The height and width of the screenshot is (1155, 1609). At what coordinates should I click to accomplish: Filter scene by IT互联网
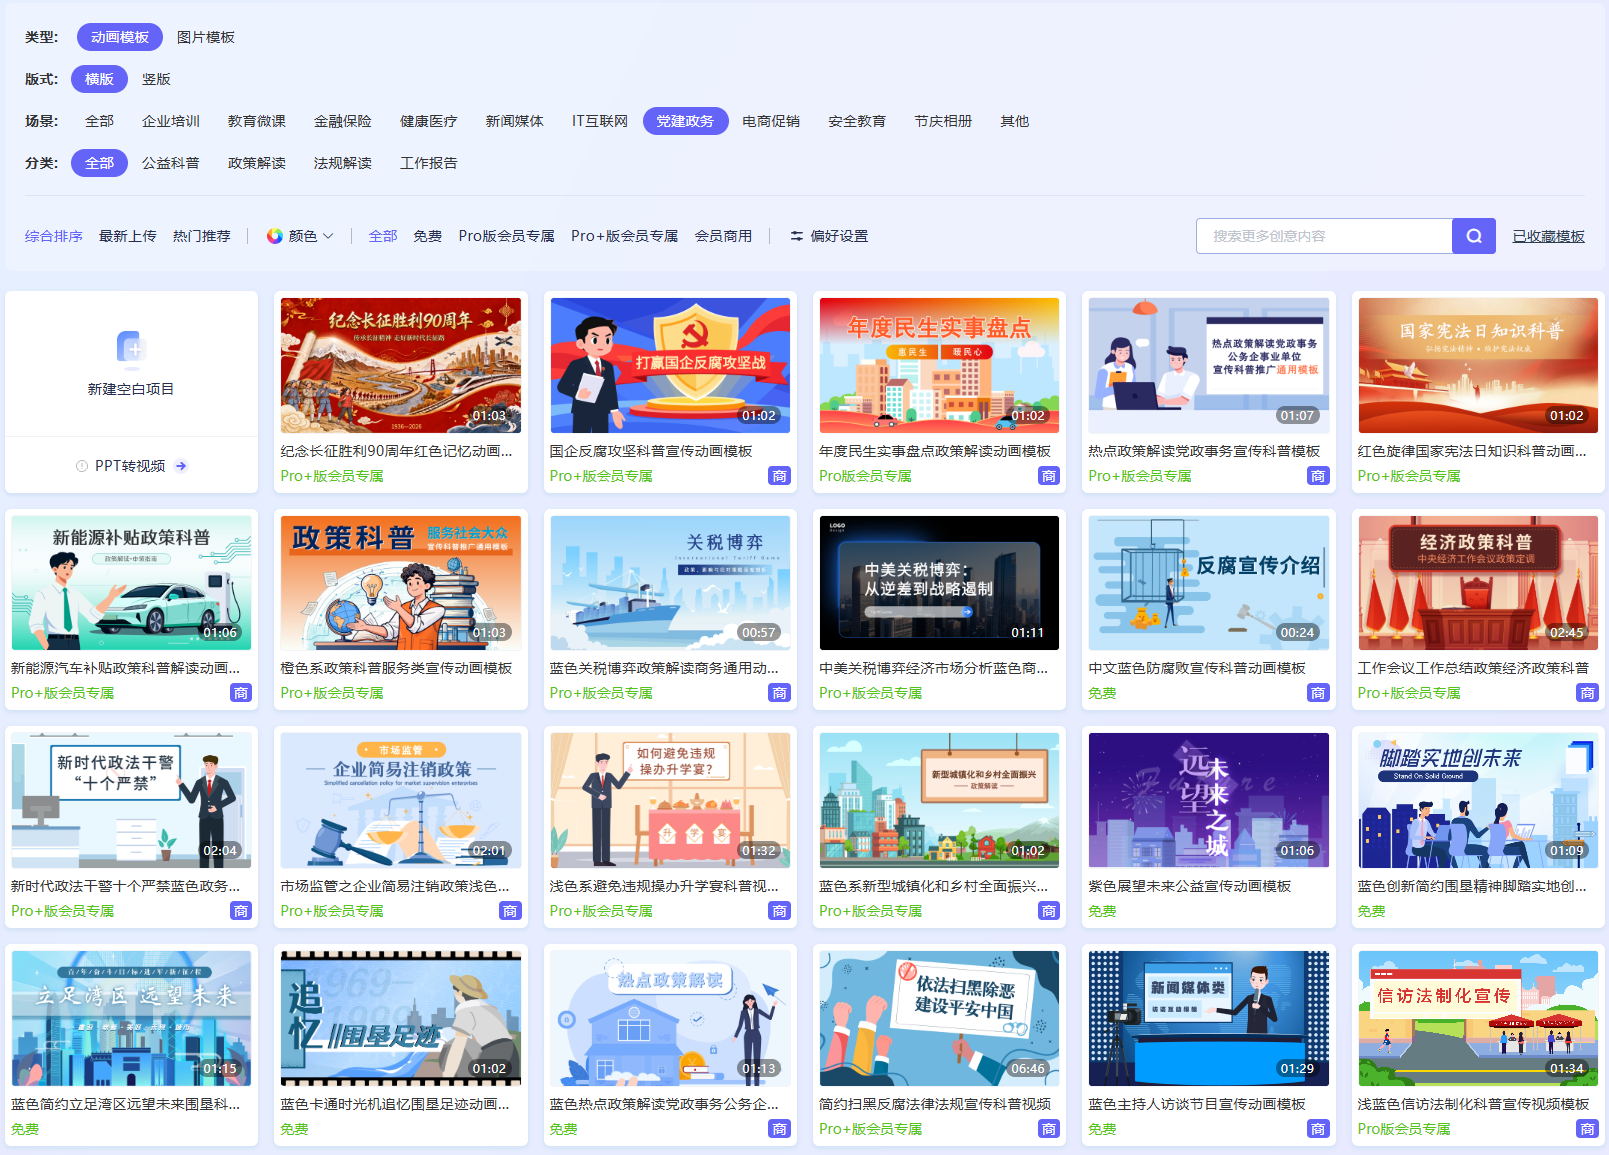[600, 121]
